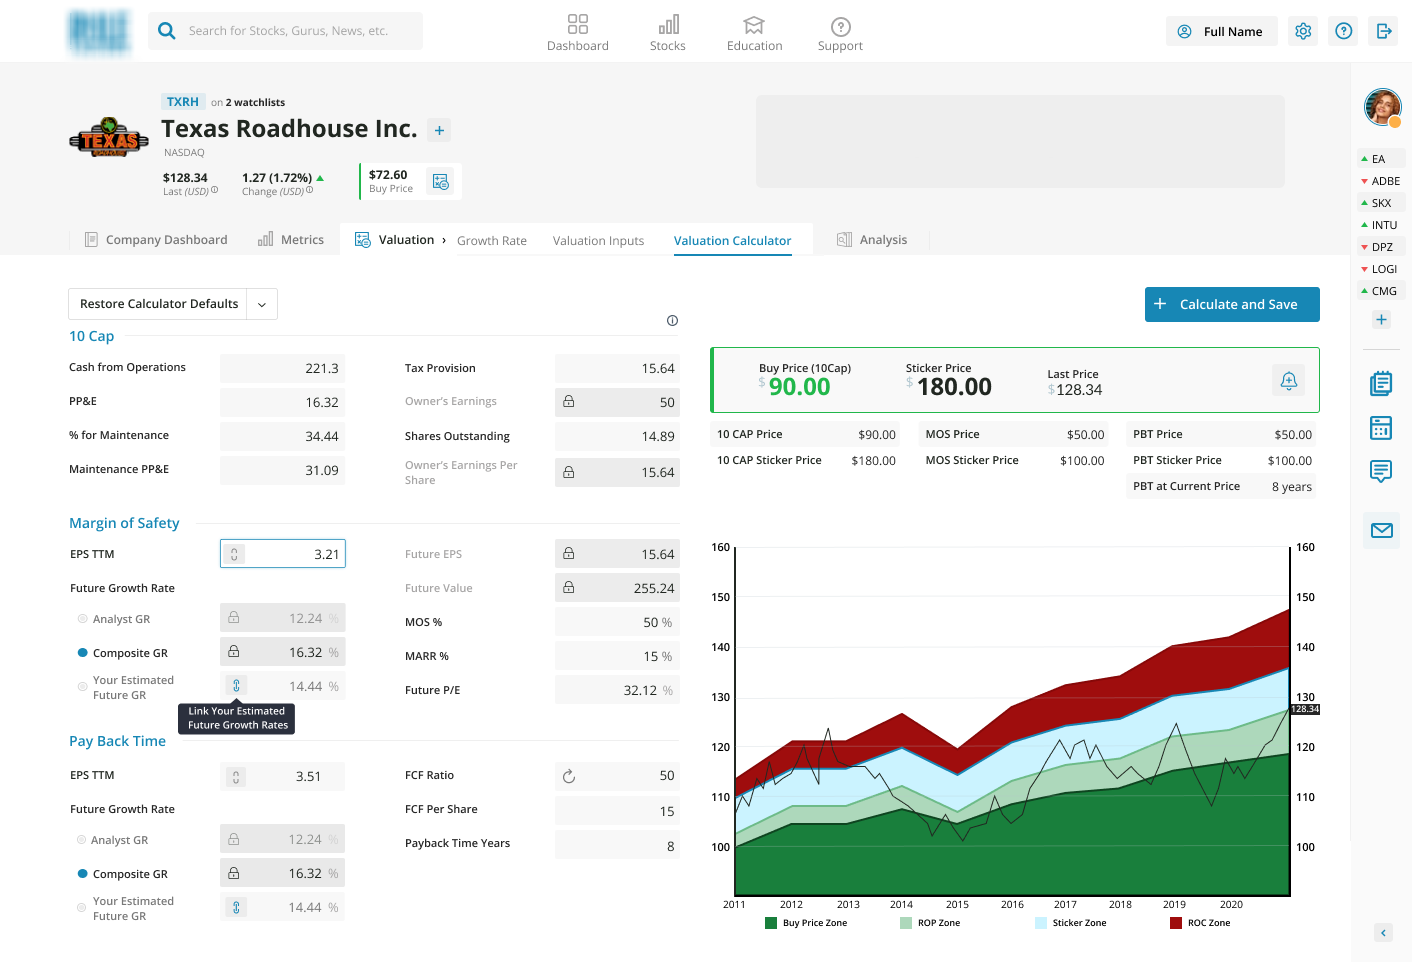Select Composite GR radio under Pay Back Time
This screenshot has width=1412, height=962.
pyautogui.click(x=82, y=874)
